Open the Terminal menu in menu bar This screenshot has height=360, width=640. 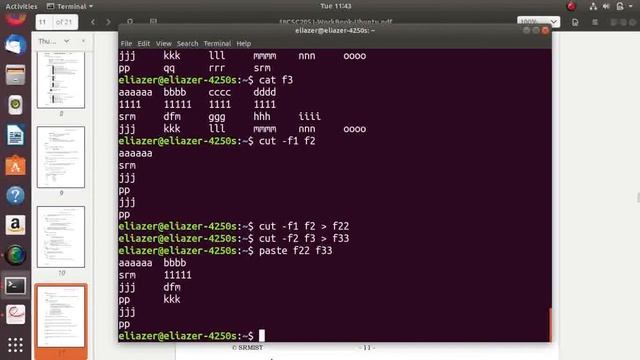(217, 44)
